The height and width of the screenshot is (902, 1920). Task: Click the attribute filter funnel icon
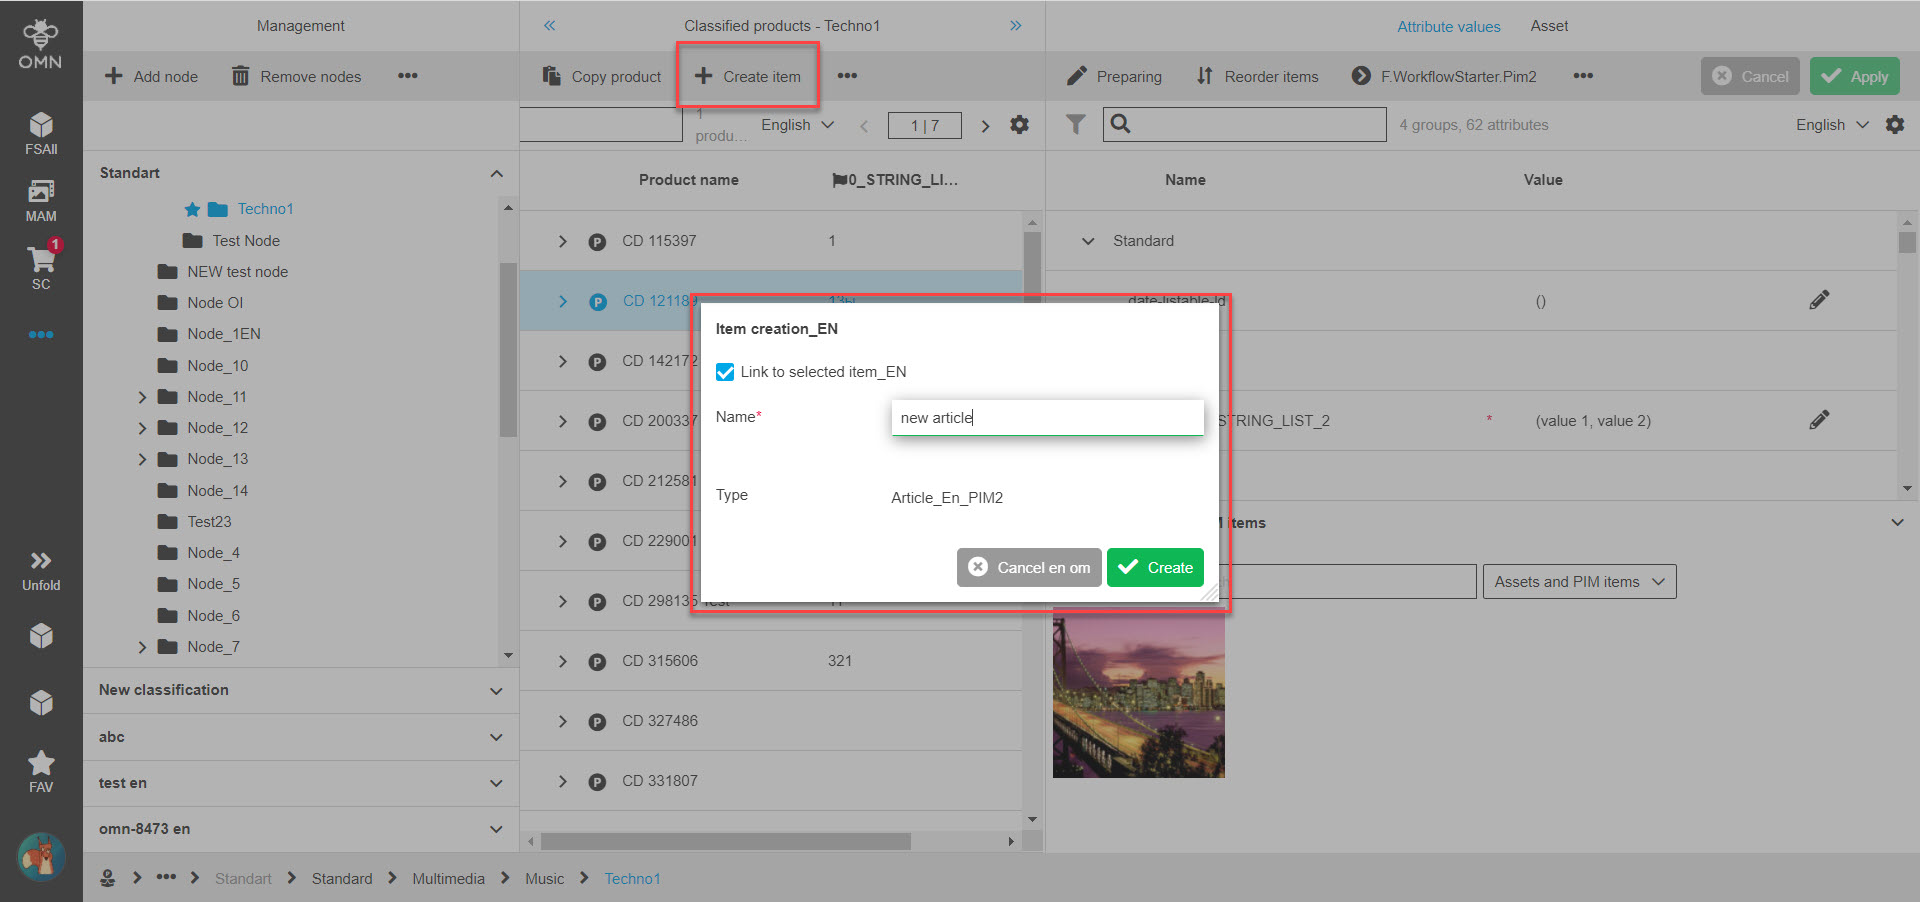(x=1075, y=124)
